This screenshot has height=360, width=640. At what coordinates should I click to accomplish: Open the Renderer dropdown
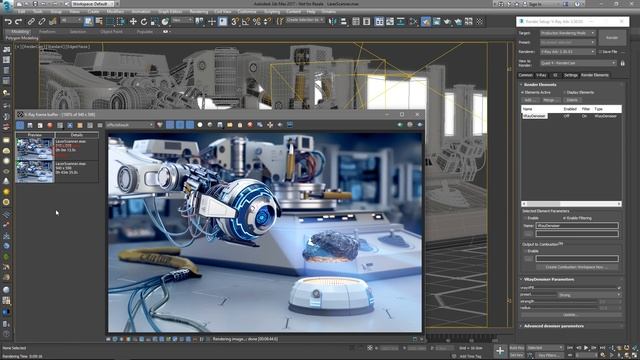568,52
